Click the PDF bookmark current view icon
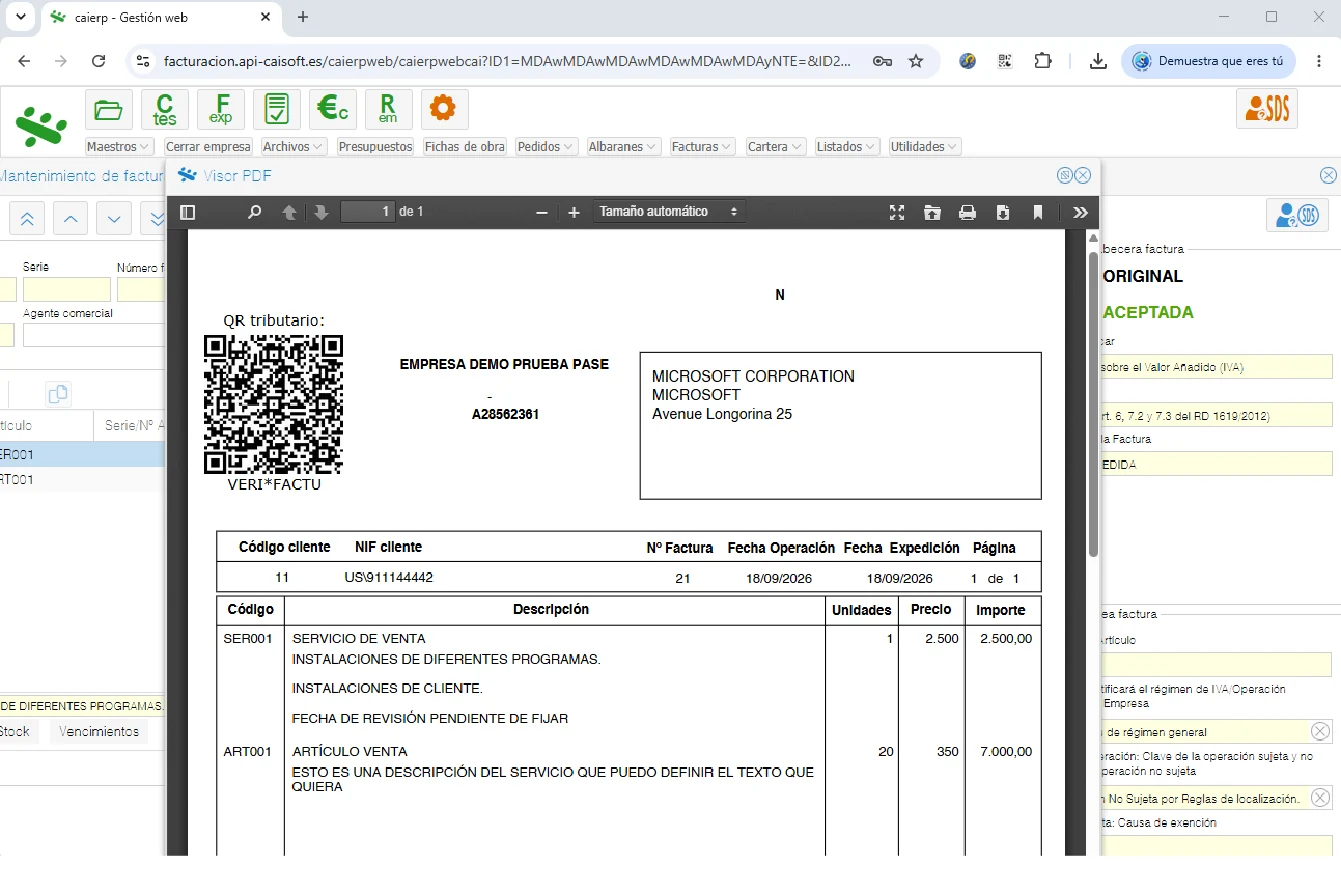The width and height of the screenshot is (1341, 874). tap(1038, 212)
